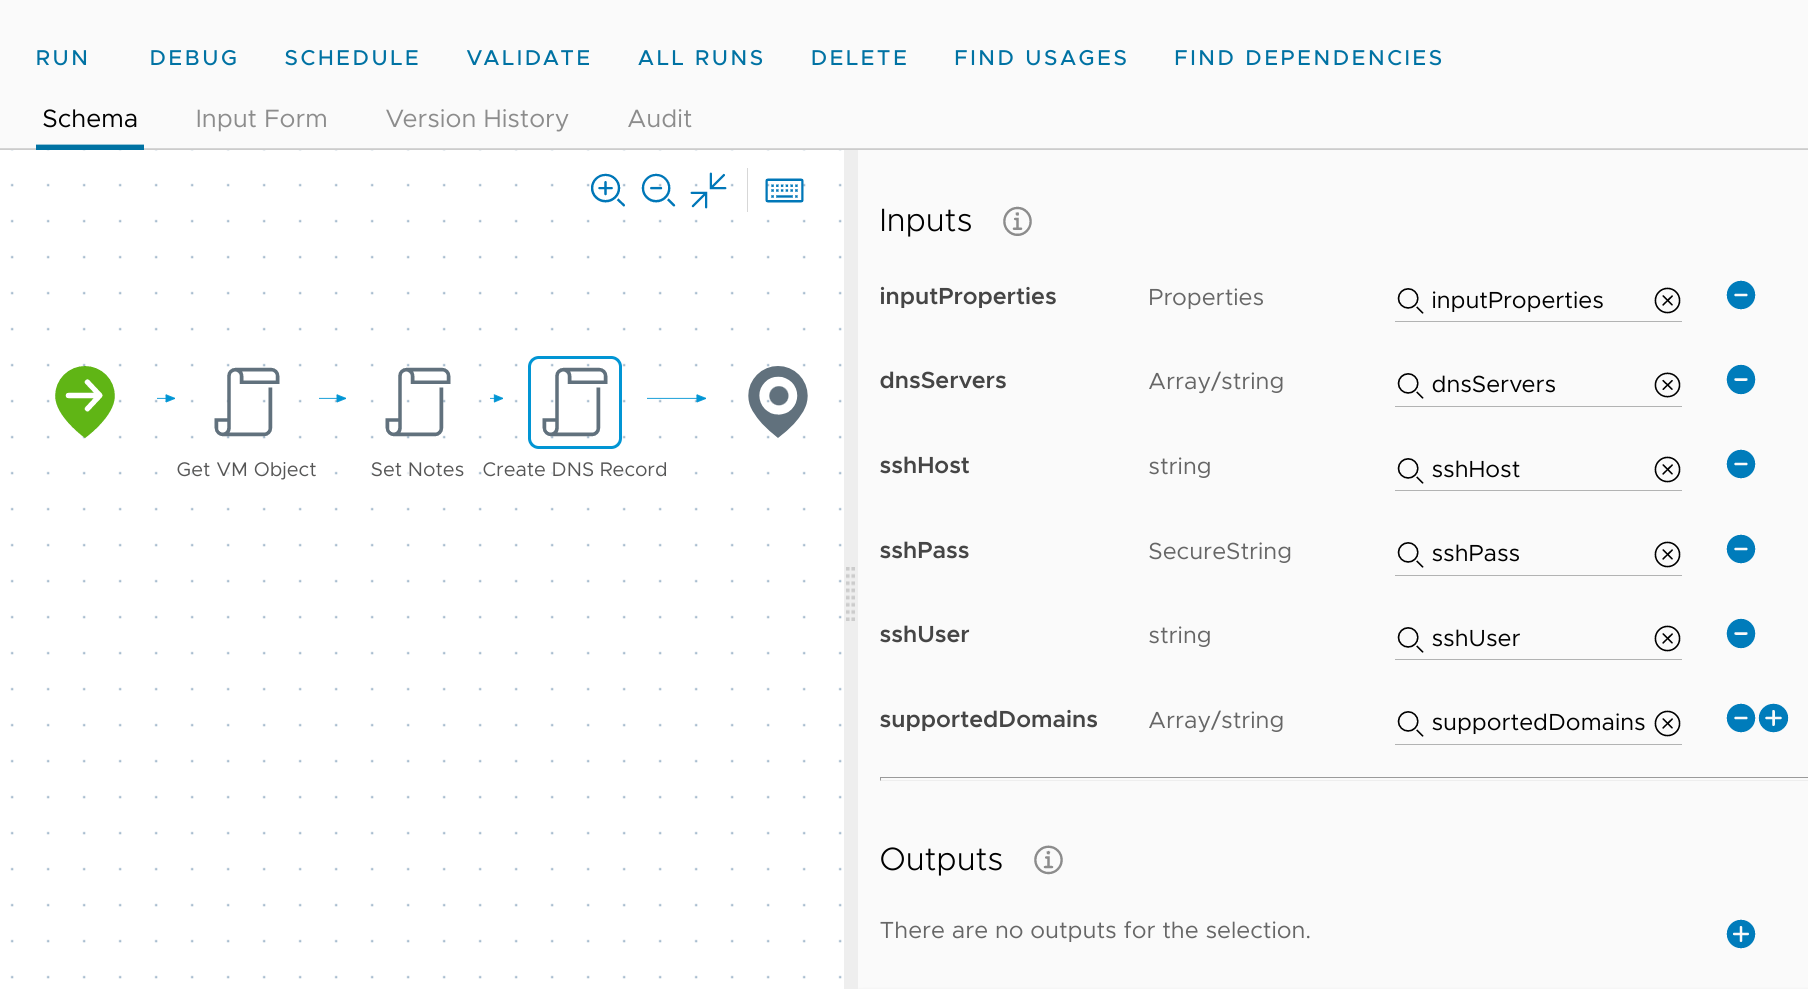Click the Create DNS Record label

click(575, 470)
